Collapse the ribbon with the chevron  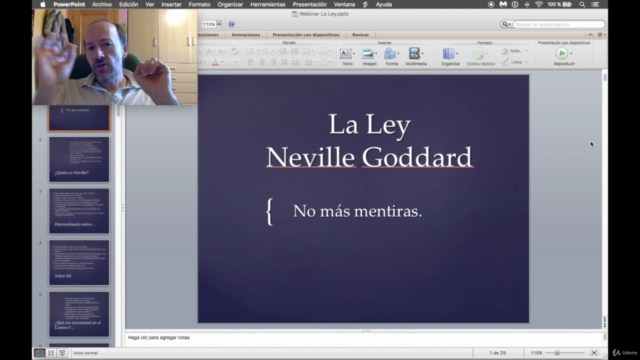tap(590, 35)
